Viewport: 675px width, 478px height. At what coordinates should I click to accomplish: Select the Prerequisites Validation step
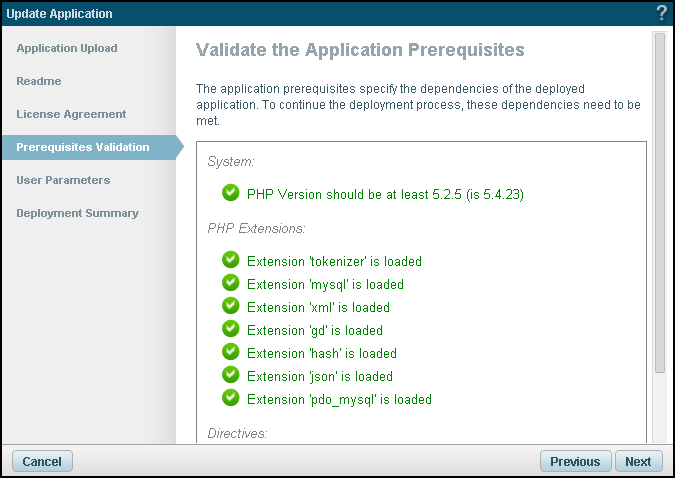click(83, 147)
